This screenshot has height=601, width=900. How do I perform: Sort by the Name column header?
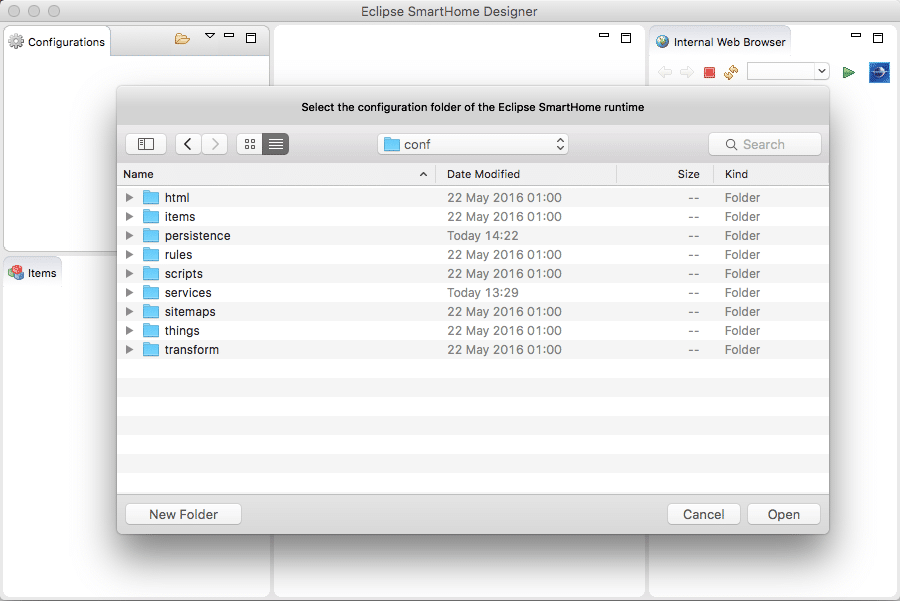[276, 174]
